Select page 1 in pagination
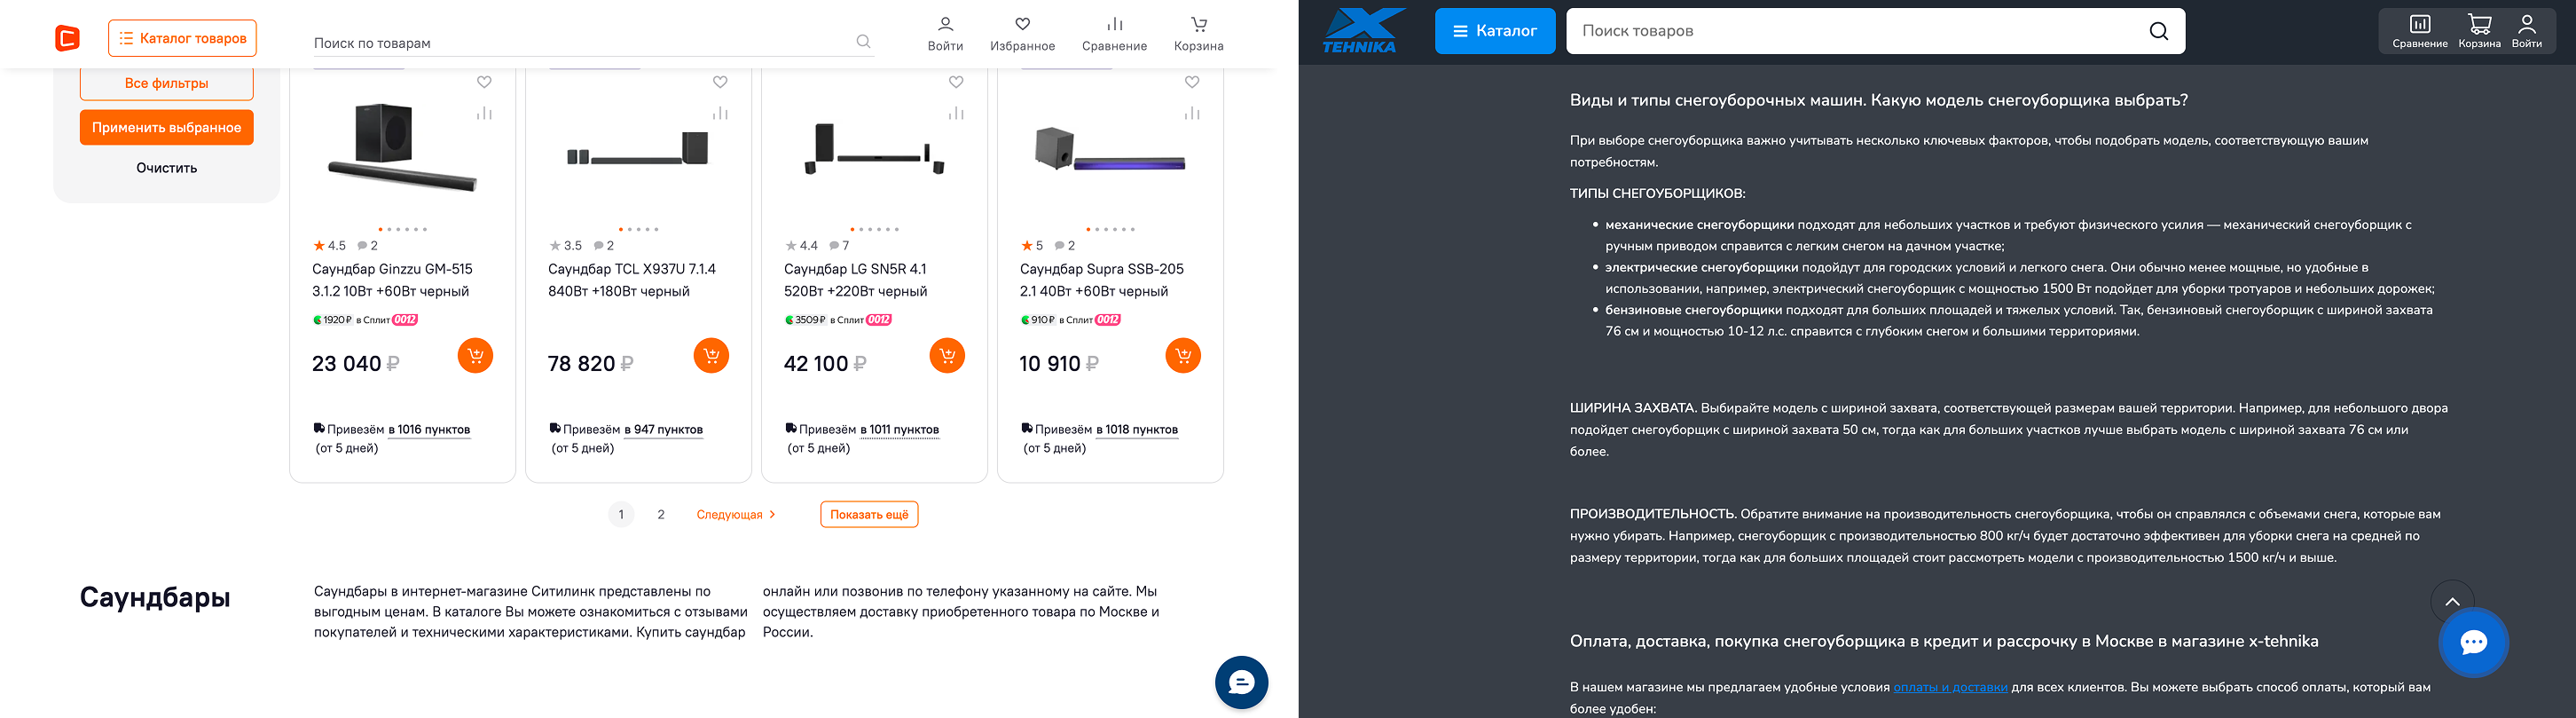 point(621,515)
